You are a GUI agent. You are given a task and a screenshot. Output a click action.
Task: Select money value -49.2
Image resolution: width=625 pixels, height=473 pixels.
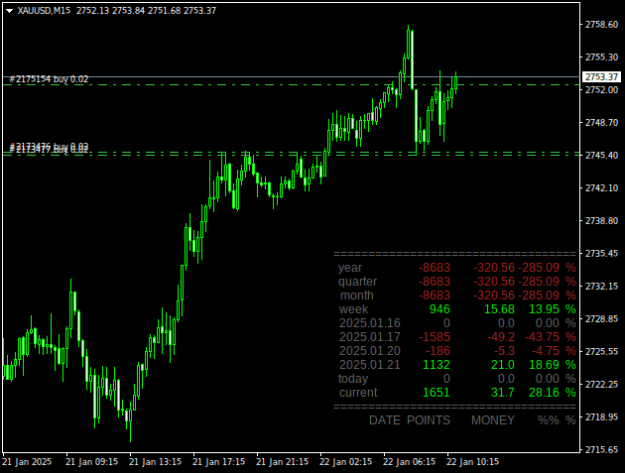[x=501, y=337]
